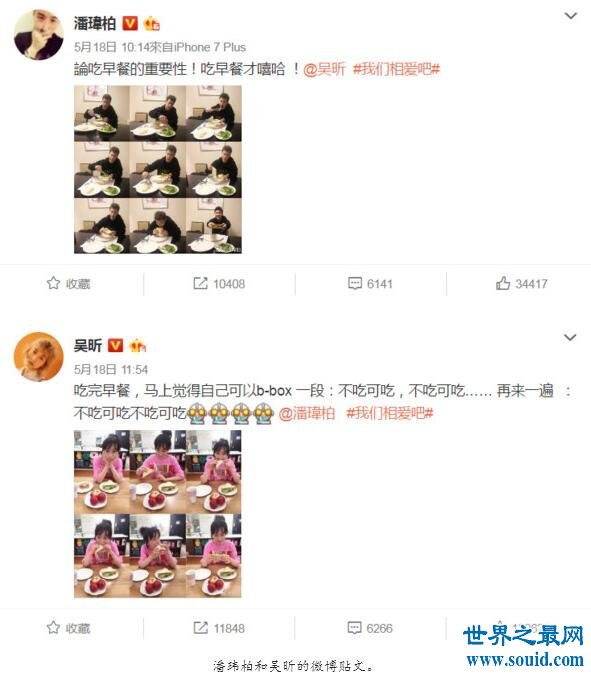The image size is (591, 676).
Task: Click verified V badge next to 吴昕
Action: (x=115, y=345)
